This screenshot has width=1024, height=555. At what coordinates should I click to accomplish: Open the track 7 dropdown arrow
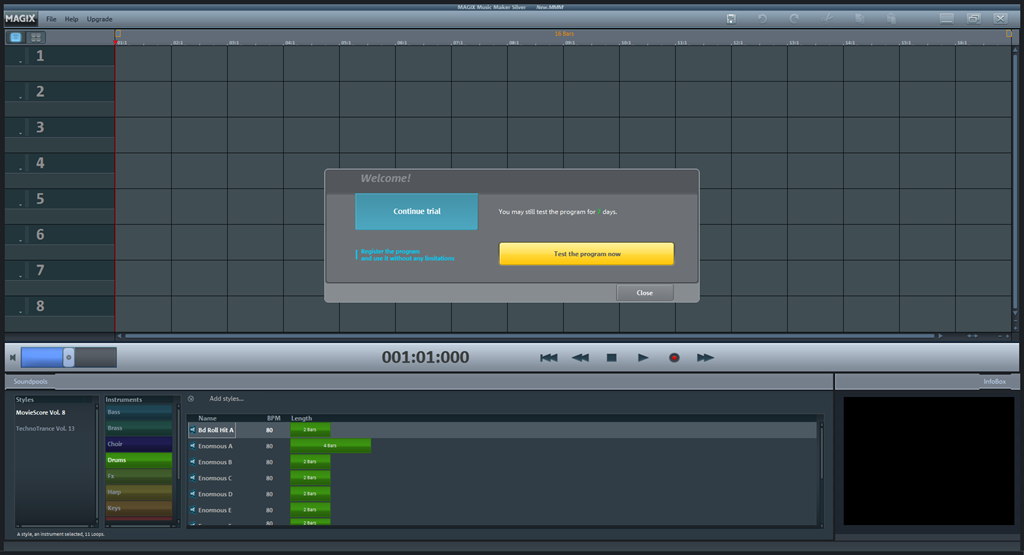pos(20,276)
